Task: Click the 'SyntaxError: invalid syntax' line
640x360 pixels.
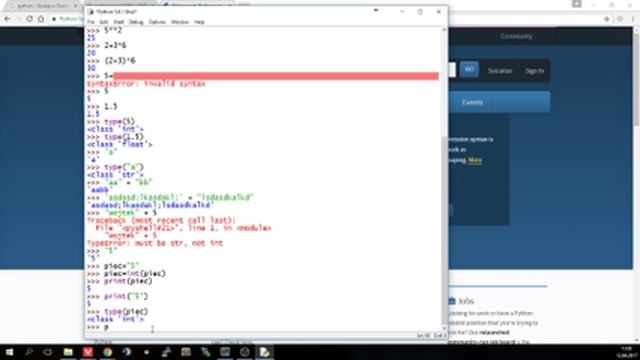Action: coord(146,84)
